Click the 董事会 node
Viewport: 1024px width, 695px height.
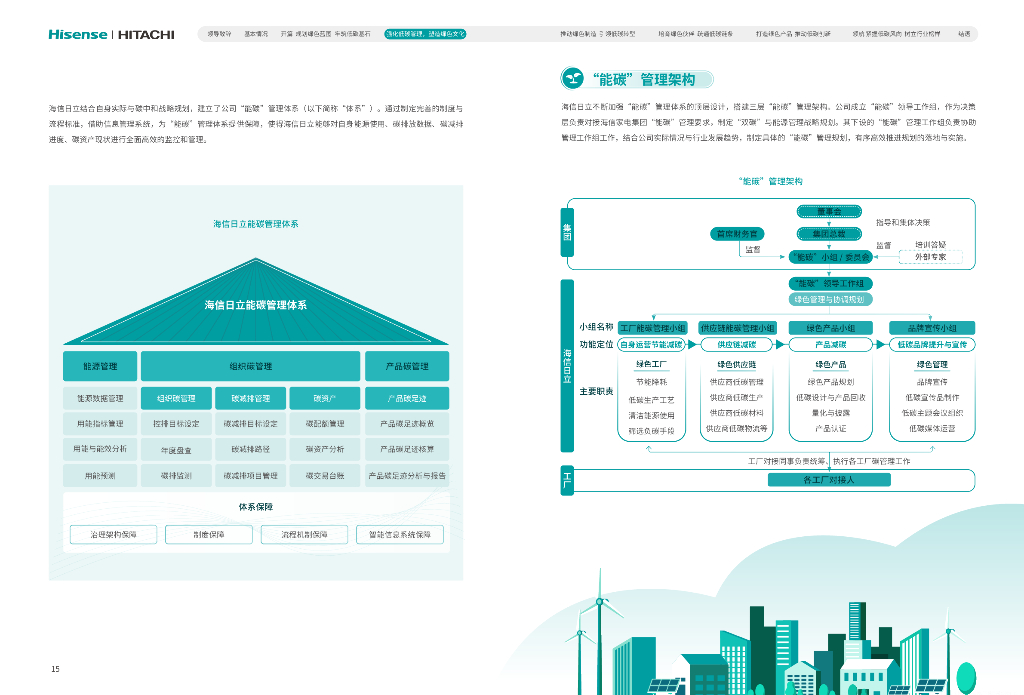coord(829,212)
